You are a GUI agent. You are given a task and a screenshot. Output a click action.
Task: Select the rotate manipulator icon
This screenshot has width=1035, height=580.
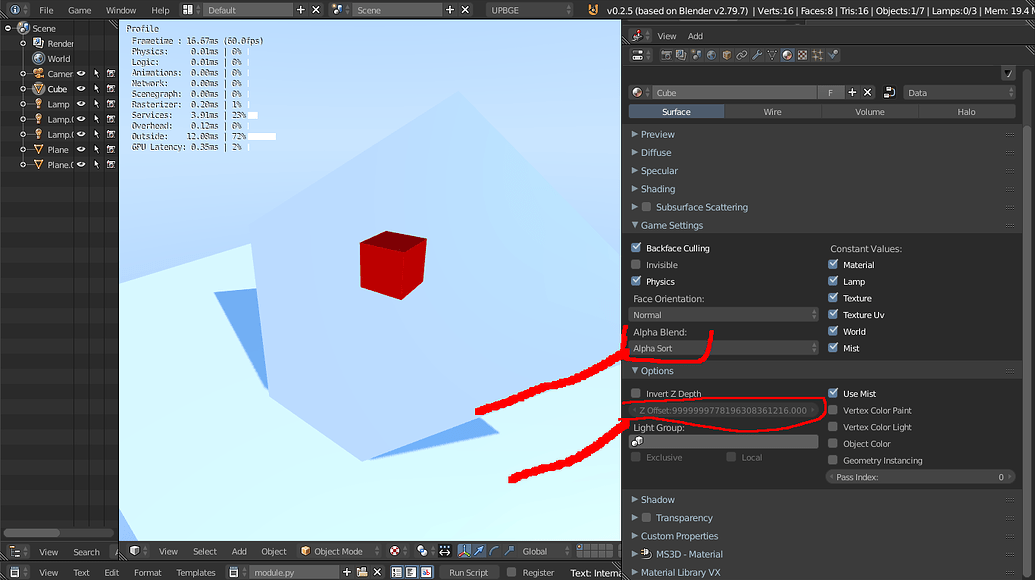click(x=494, y=551)
